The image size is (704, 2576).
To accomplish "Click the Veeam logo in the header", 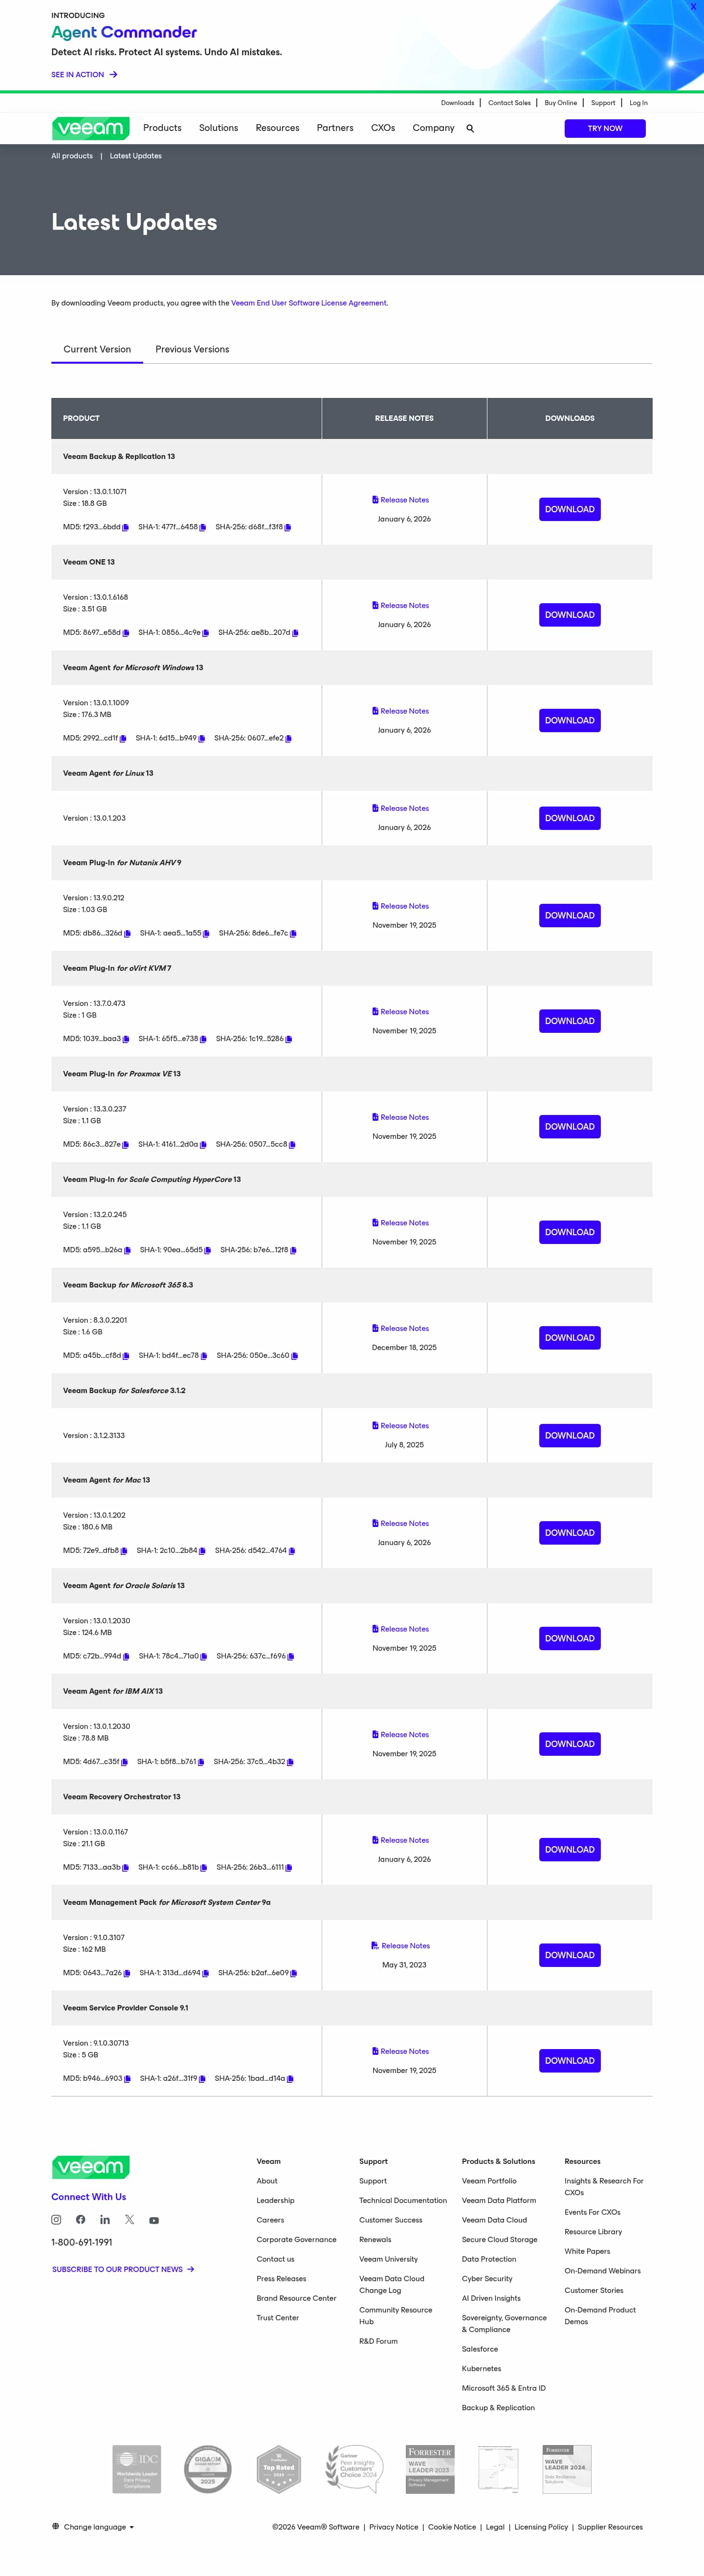I will click(90, 128).
